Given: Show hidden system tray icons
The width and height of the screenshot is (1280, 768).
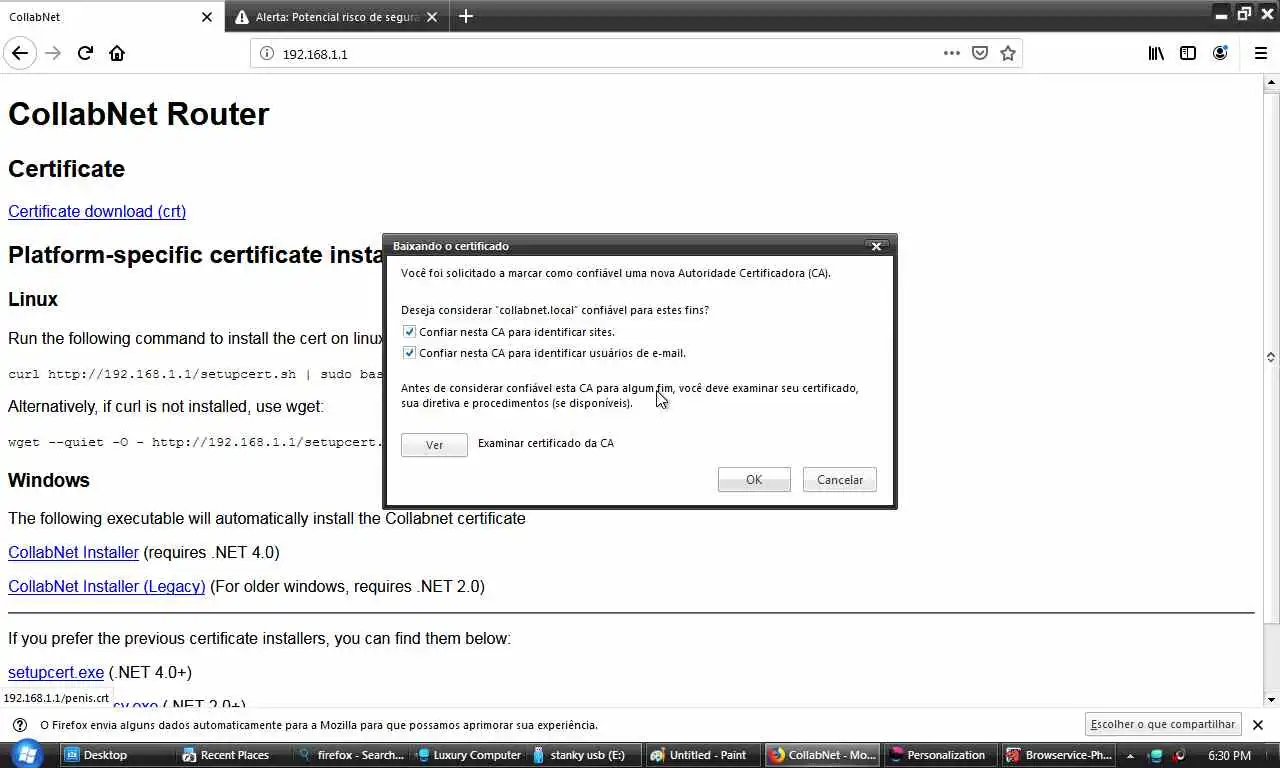Looking at the screenshot, I should 1130,756.
